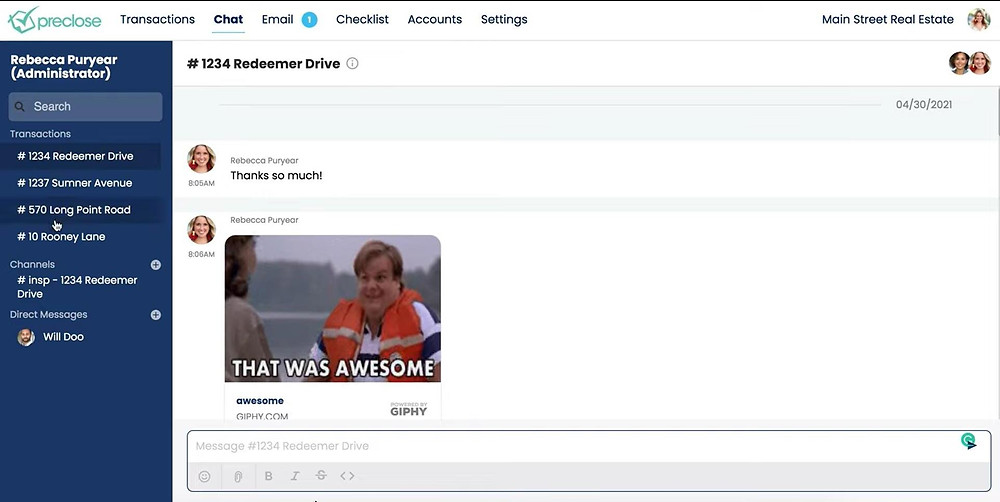Click the 04/30/2021 date separator
1000x502 pixels.
pyautogui.click(x=923, y=105)
